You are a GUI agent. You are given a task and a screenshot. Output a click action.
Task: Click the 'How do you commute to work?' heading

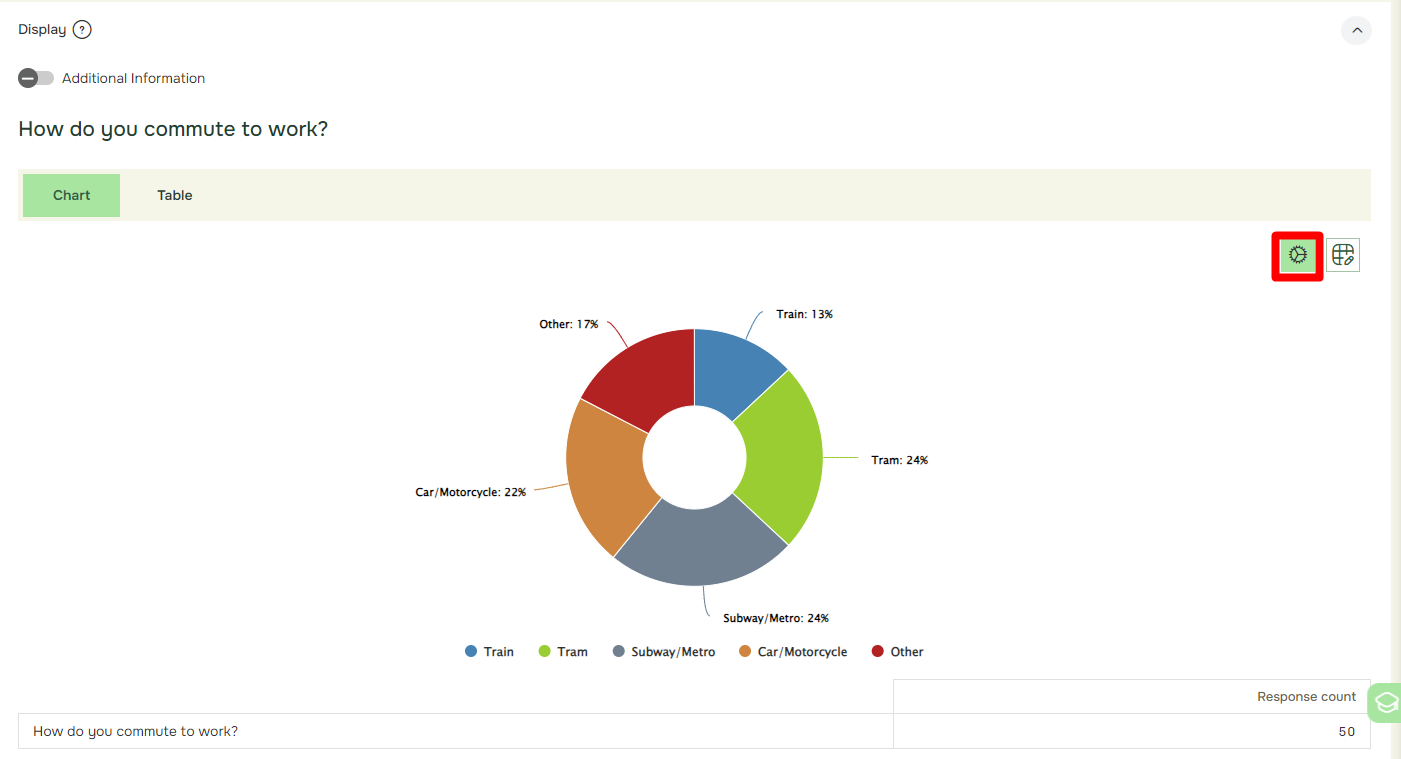173,129
